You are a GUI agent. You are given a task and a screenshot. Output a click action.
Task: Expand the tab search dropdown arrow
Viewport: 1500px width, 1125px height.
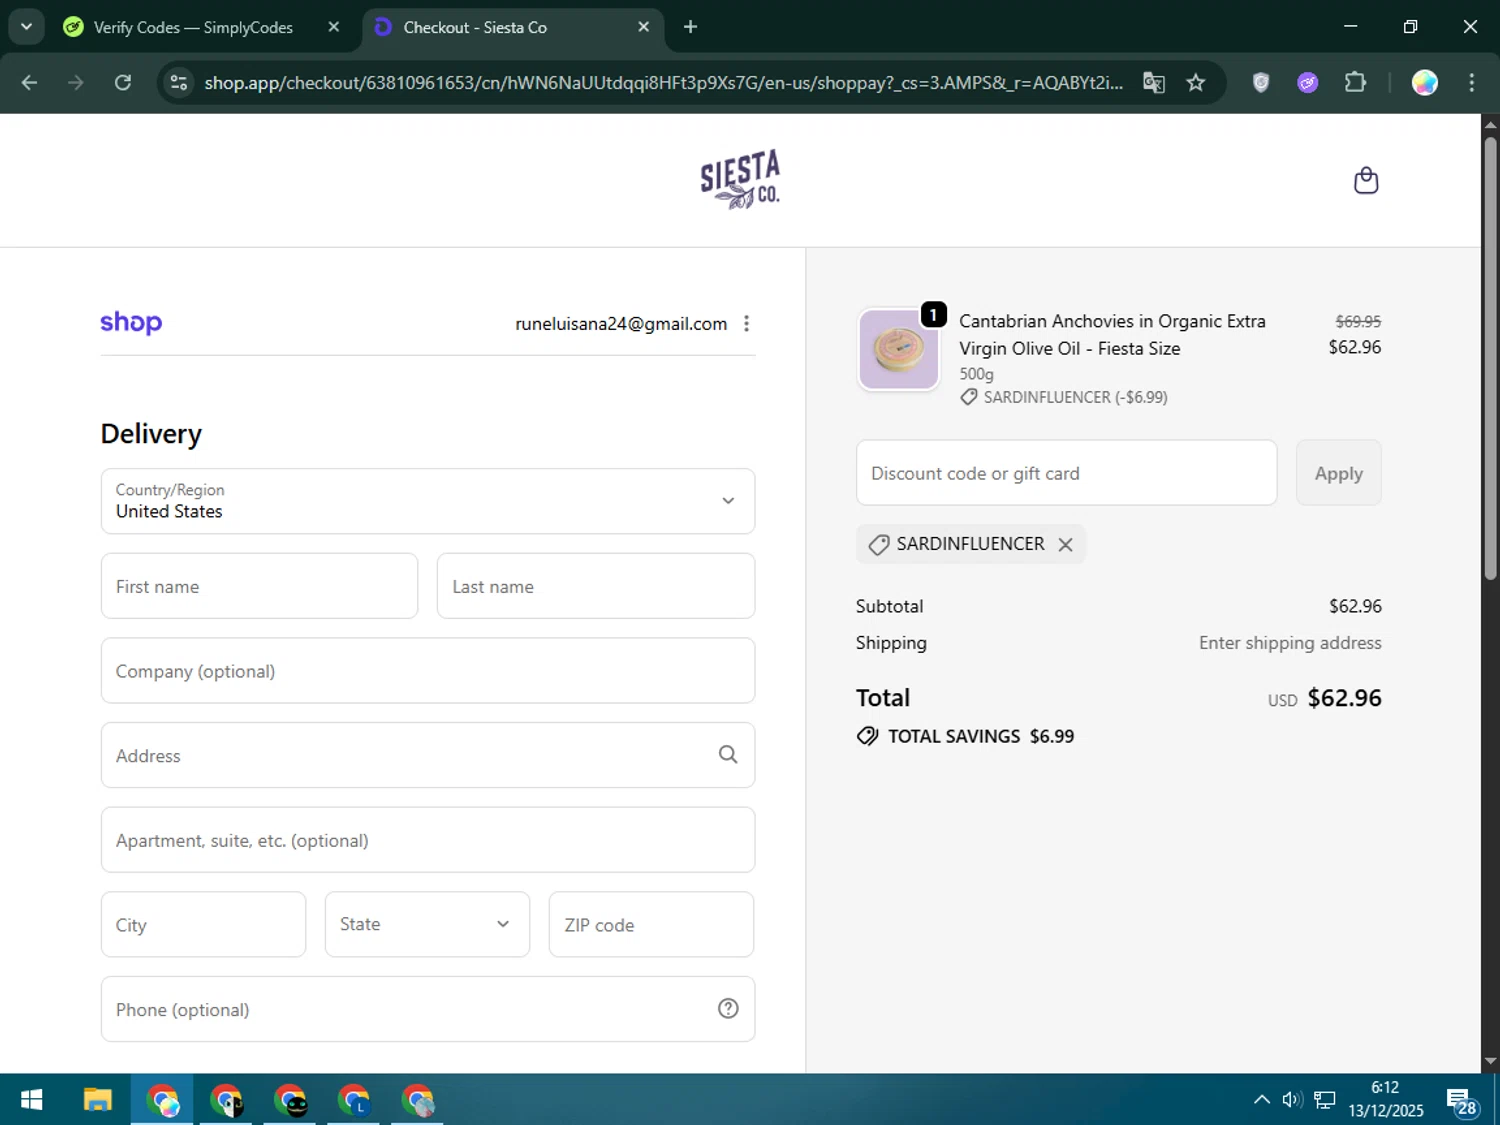coord(26,27)
